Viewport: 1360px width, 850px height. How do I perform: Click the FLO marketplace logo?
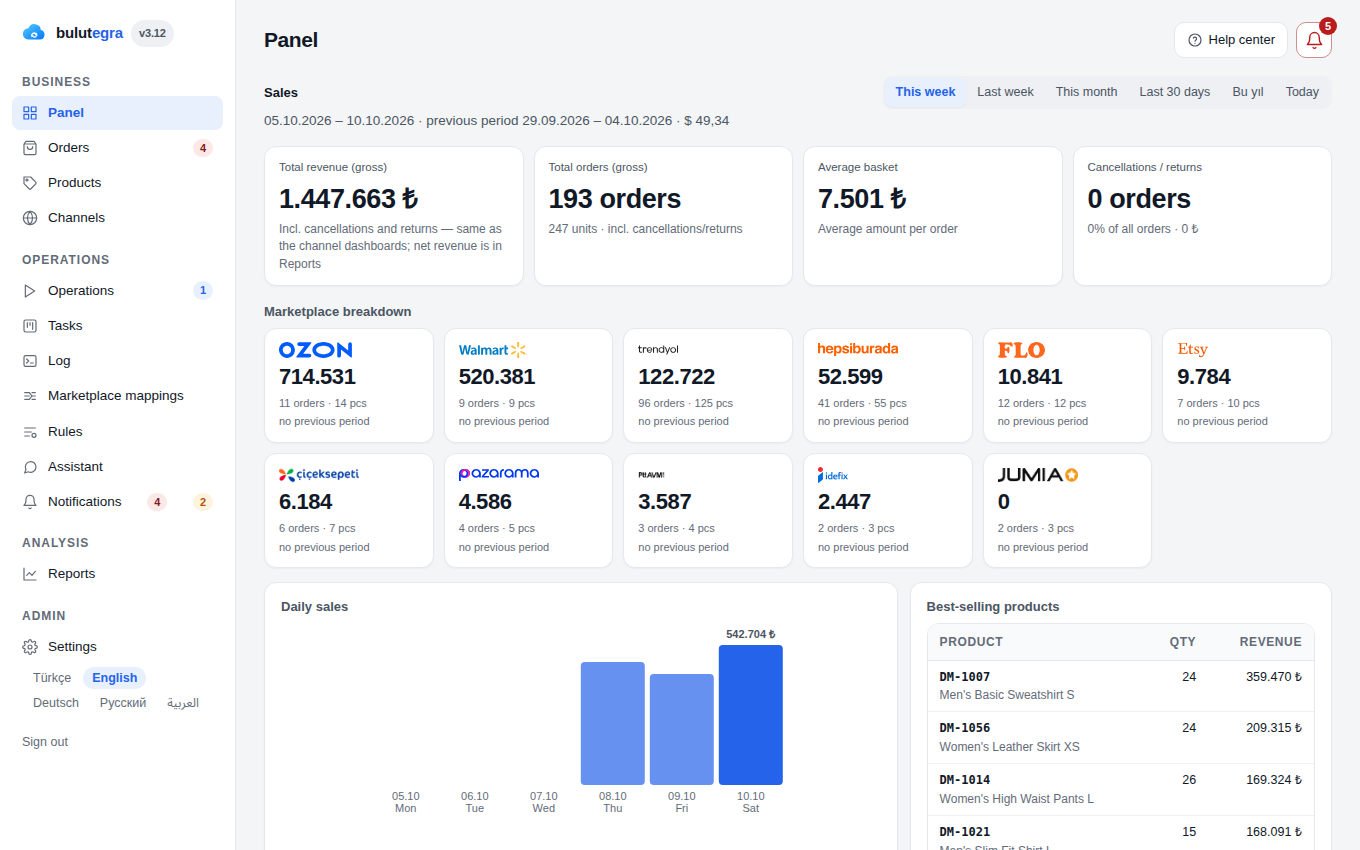(x=1021, y=350)
